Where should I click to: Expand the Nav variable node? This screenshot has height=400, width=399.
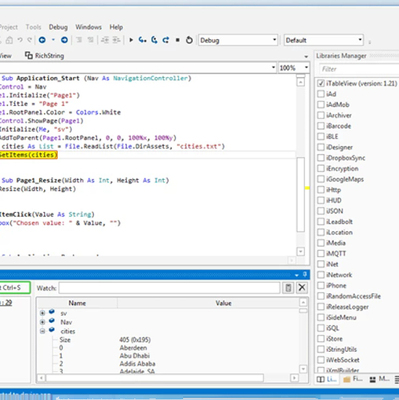coord(42,322)
